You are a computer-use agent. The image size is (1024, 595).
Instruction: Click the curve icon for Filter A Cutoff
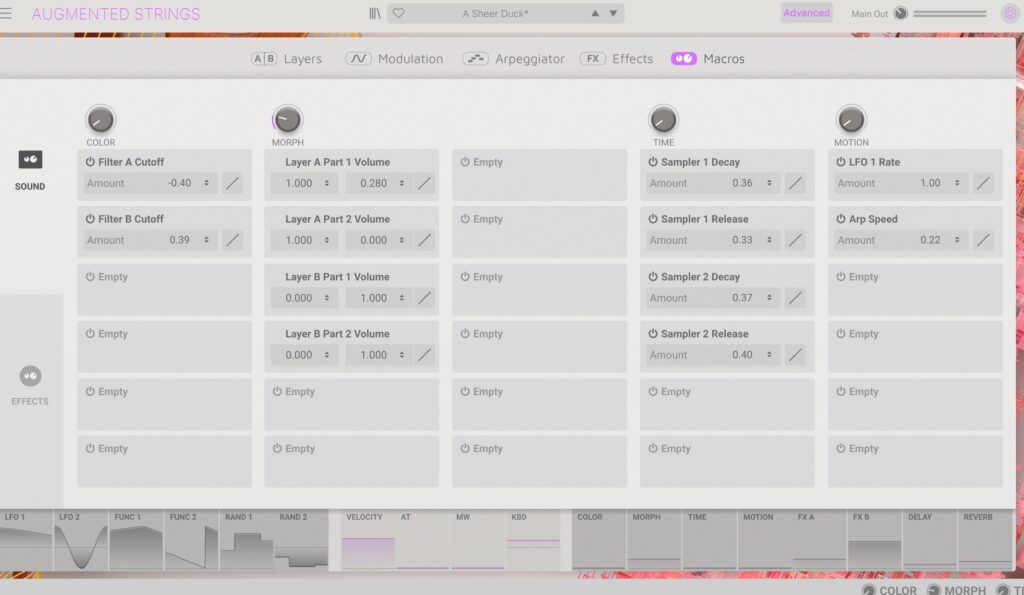232,183
